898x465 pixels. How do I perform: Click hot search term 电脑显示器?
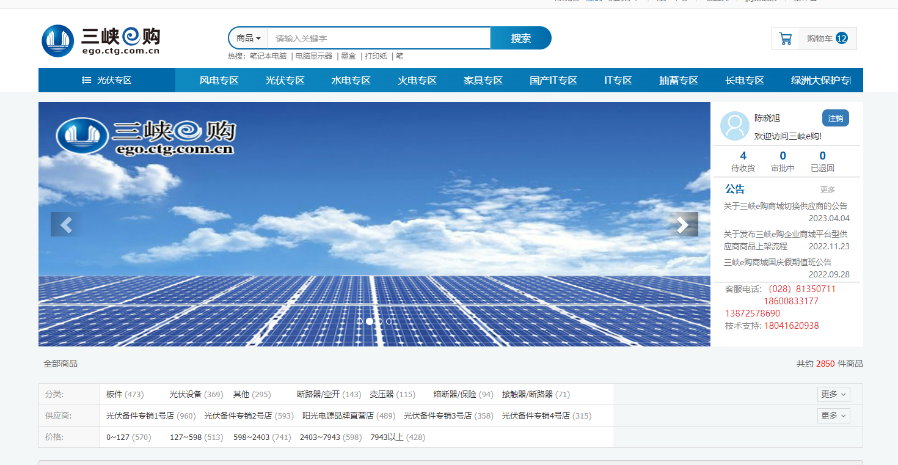[x=314, y=56]
